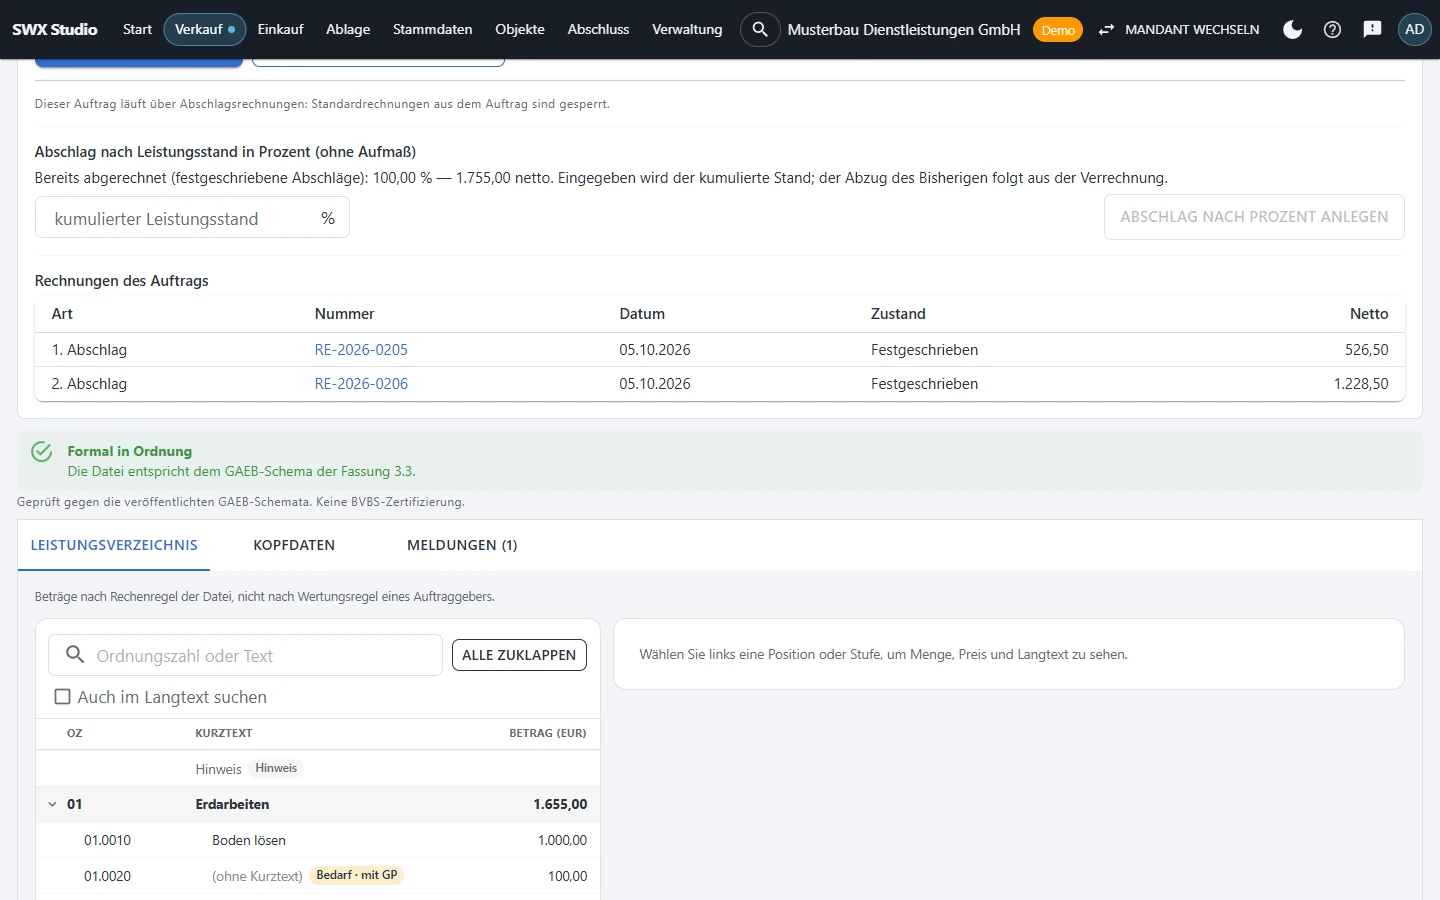Open the global search magnifier icon

coord(760,29)
